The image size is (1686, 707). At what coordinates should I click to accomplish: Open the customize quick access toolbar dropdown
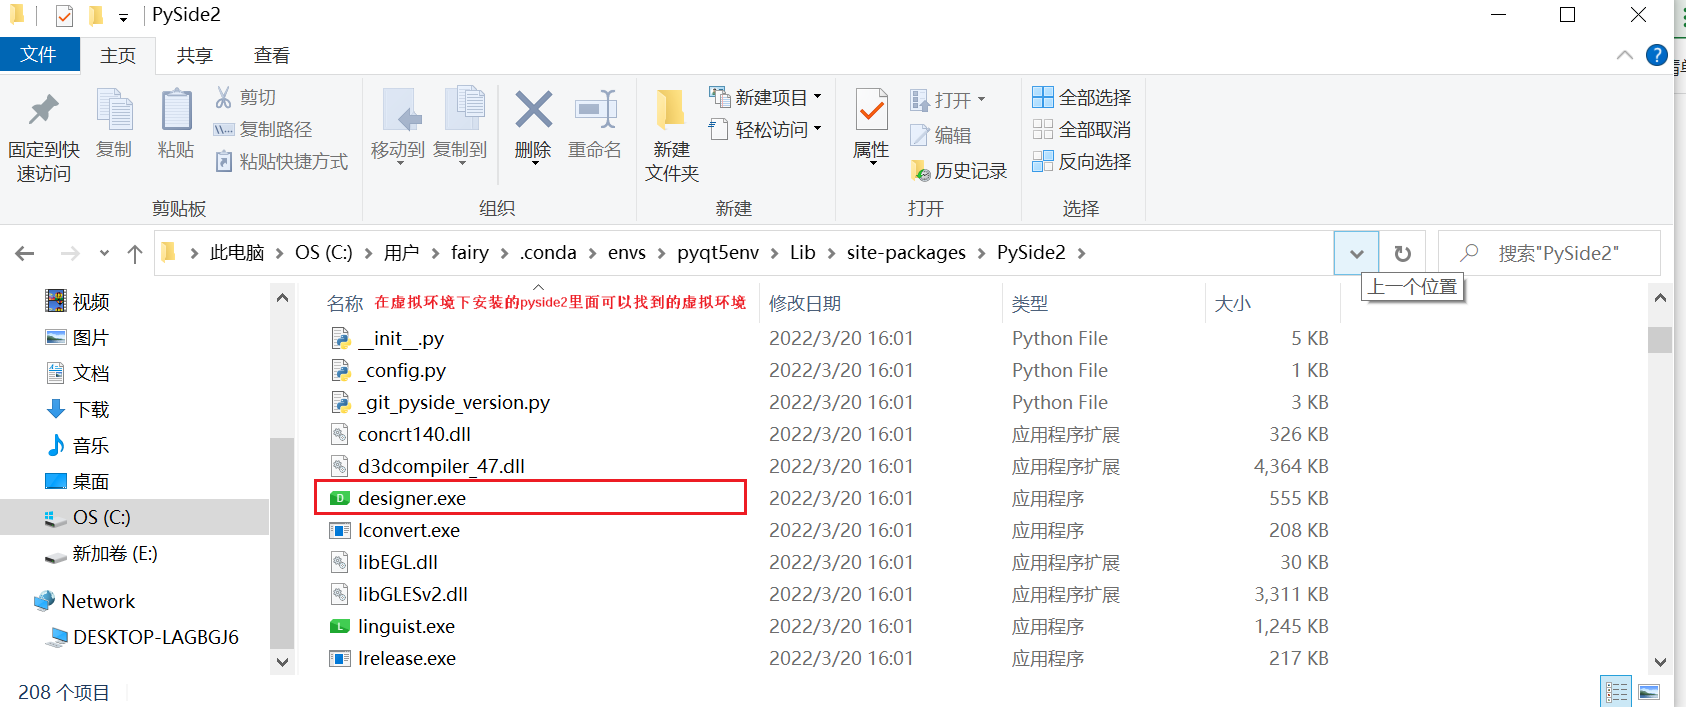[x=123, y=17]
